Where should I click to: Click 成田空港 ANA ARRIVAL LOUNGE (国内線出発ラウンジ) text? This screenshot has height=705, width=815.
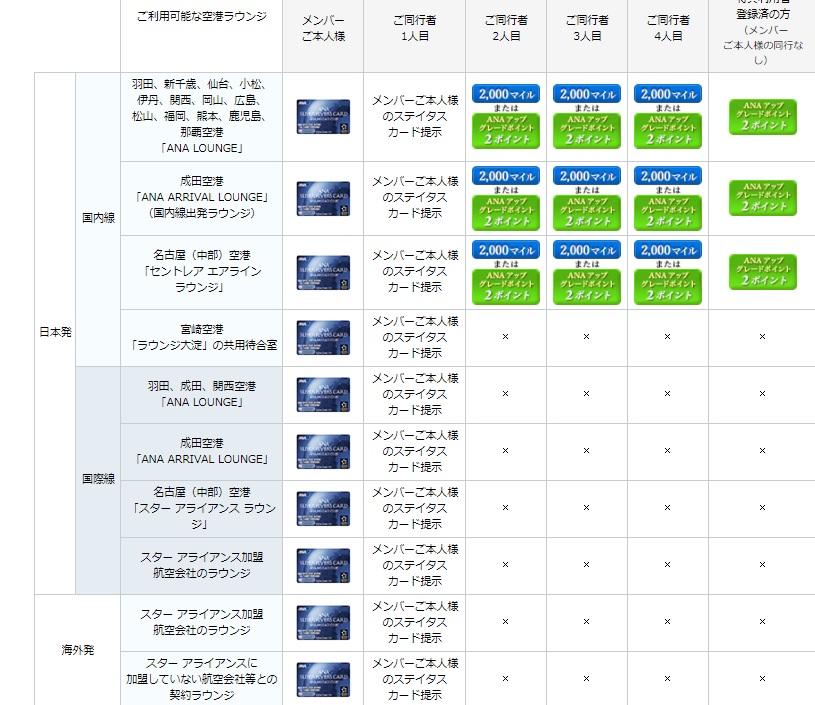pyautogui.click(x=202, y=197)
